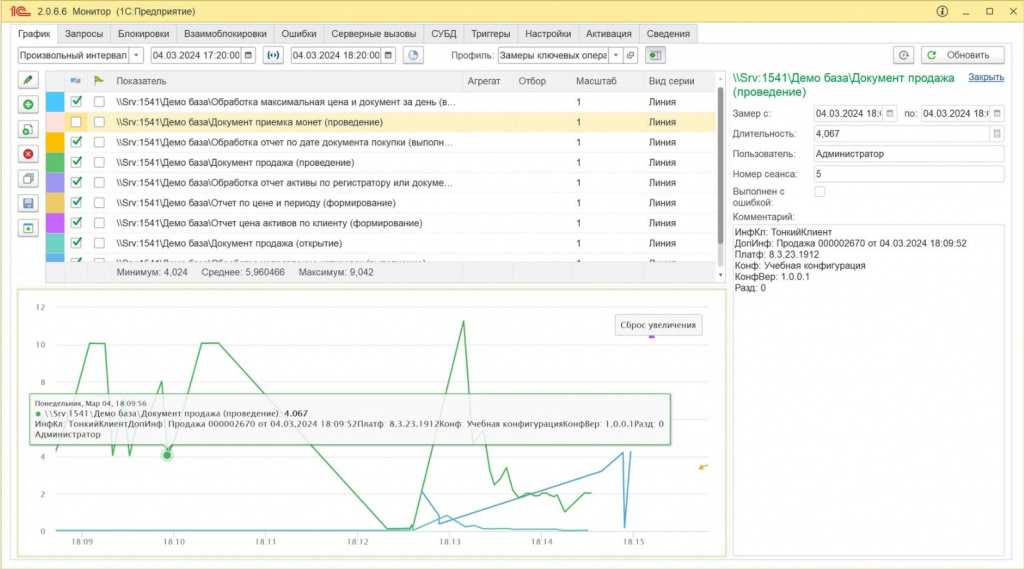The height and width of the screenshot is (569, 1024).
Task: Toggle the side panel icon next to profile
Action: click(x=655, y=56)
